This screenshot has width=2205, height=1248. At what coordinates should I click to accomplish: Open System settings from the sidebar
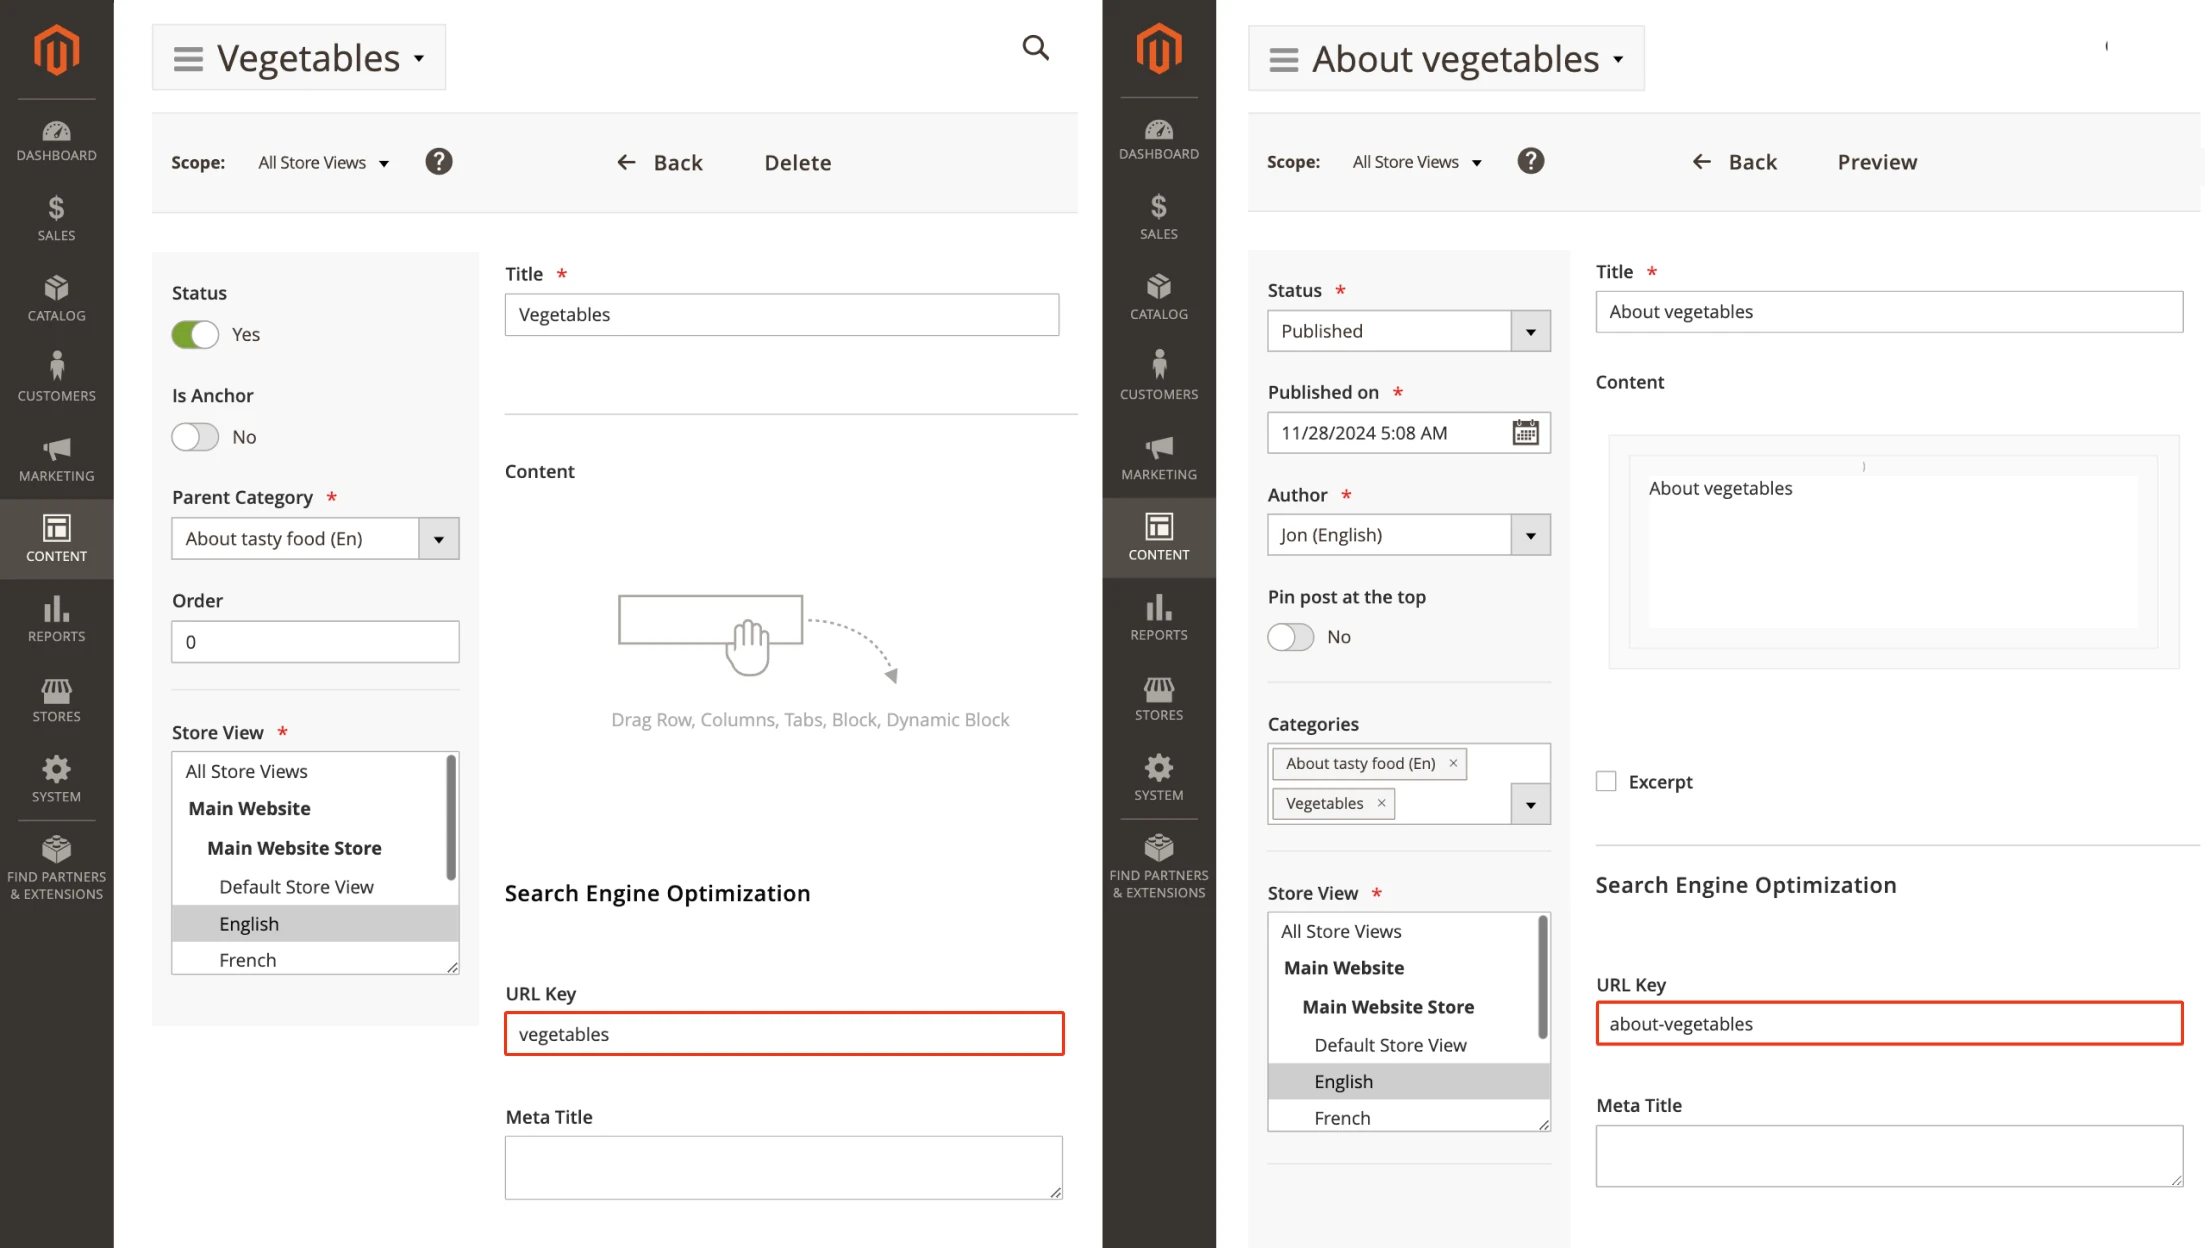tap(56, 777)
